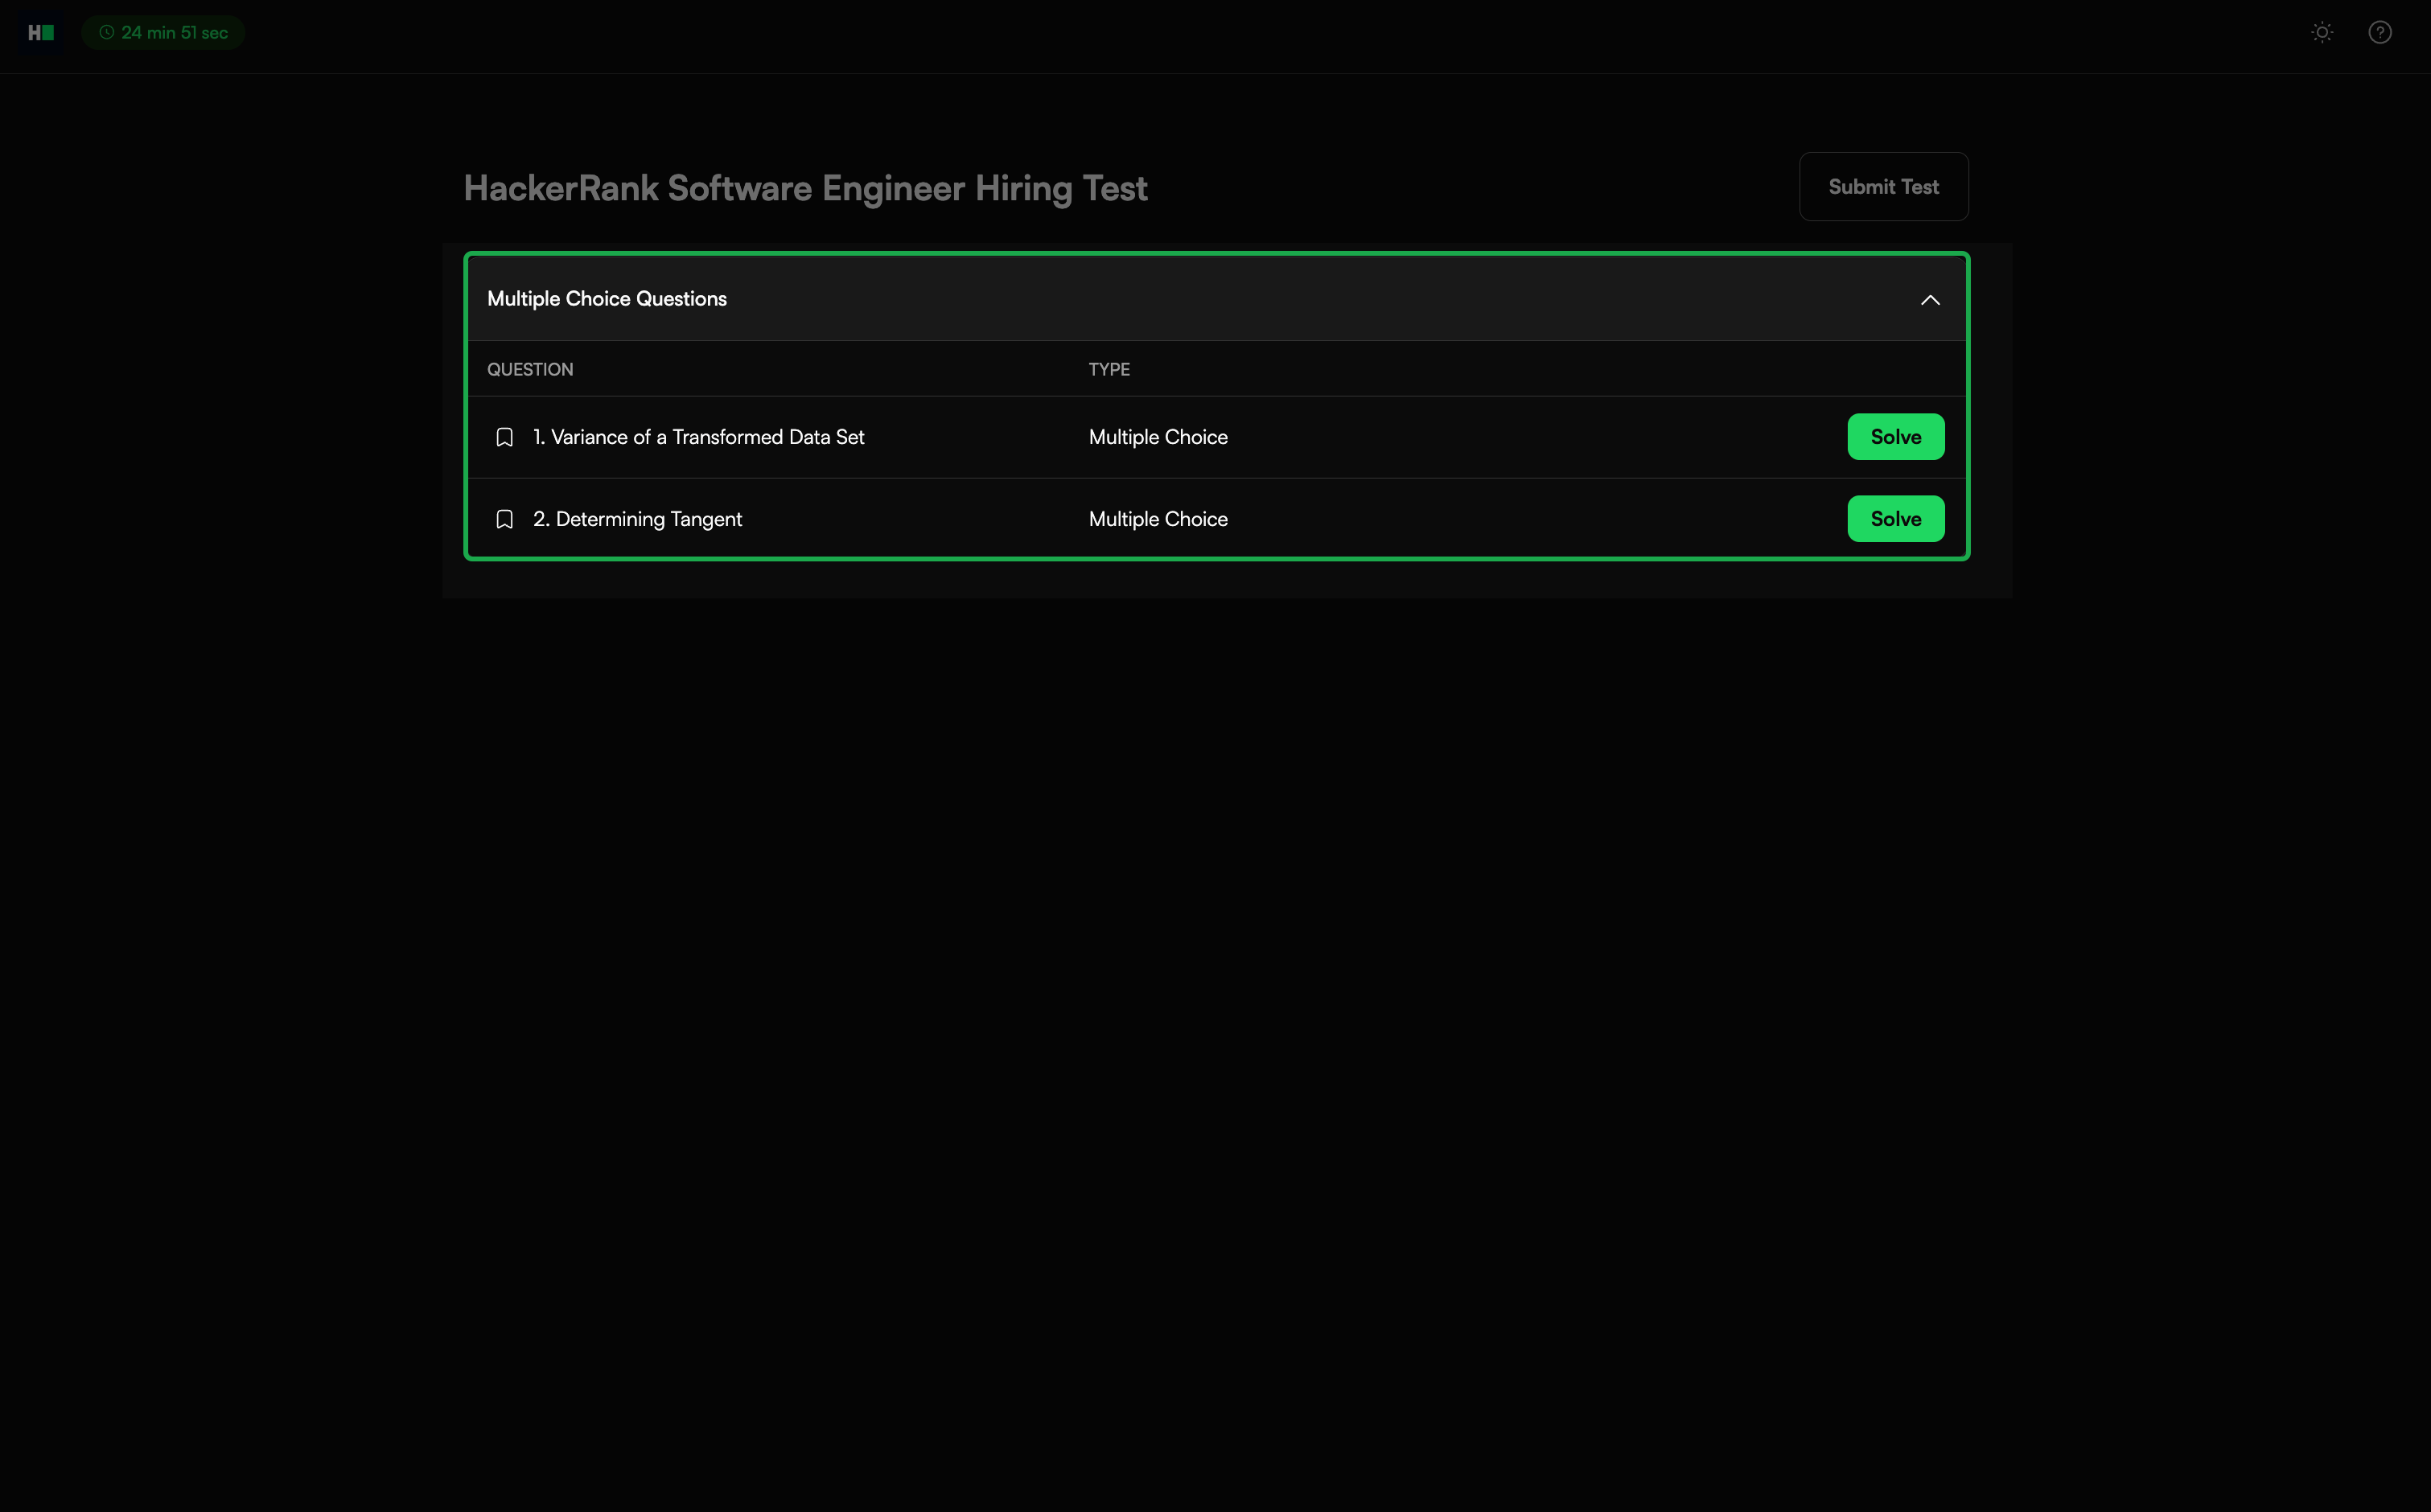This screenshot has width=2431, height=1512.
Task: Click the Multiple Choice type cell for question 1
Action: click(1158, 437)
